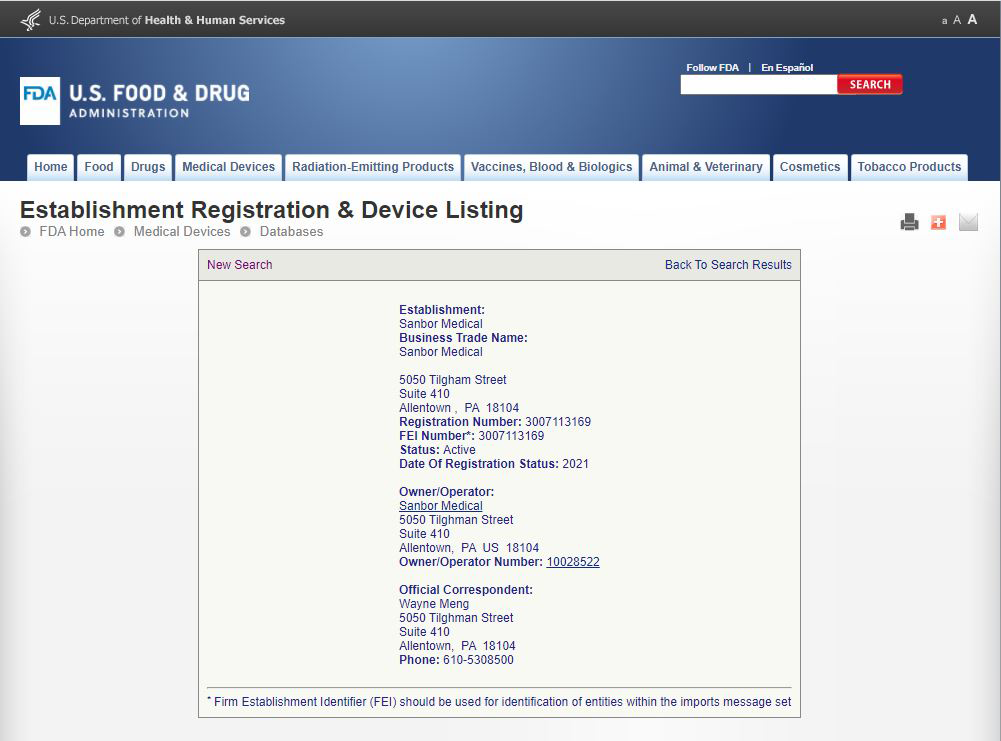Click the red share plus icon
This screenshot has height=741, width=1001.
pos(938,222)
